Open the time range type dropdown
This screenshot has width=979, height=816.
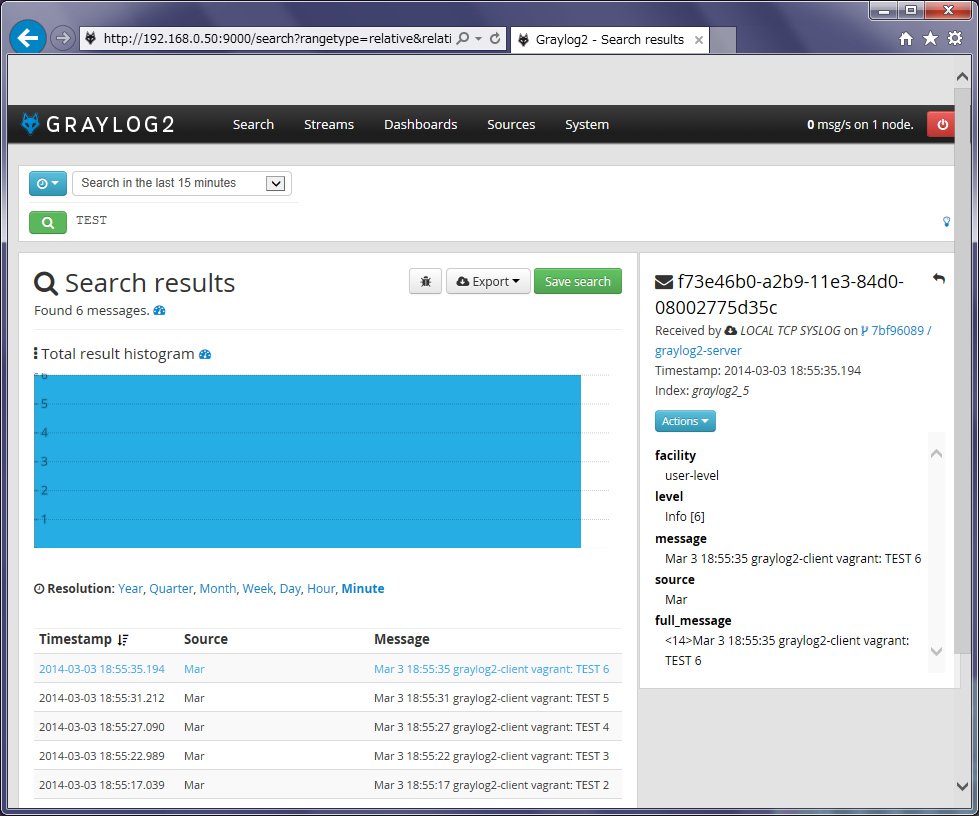click(48, 184)
